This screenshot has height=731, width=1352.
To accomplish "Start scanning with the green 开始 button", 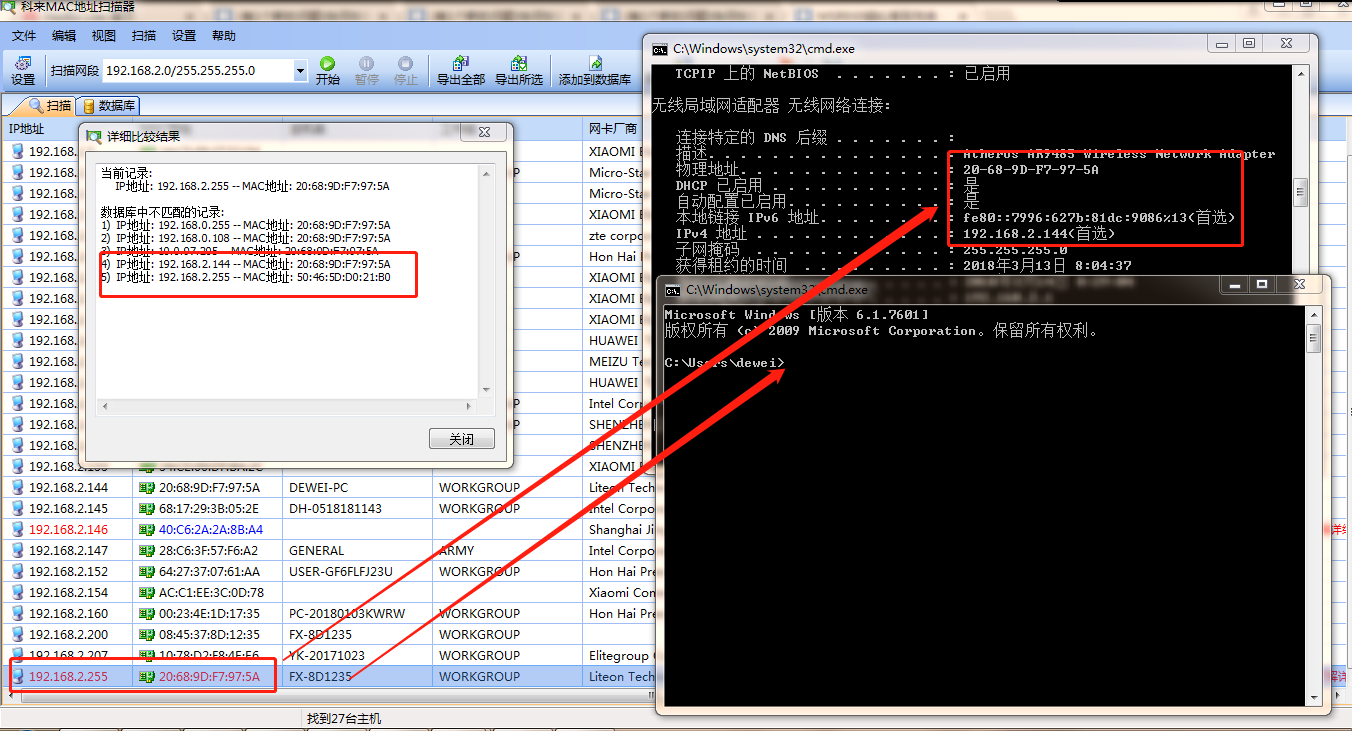I will point(327,63).
